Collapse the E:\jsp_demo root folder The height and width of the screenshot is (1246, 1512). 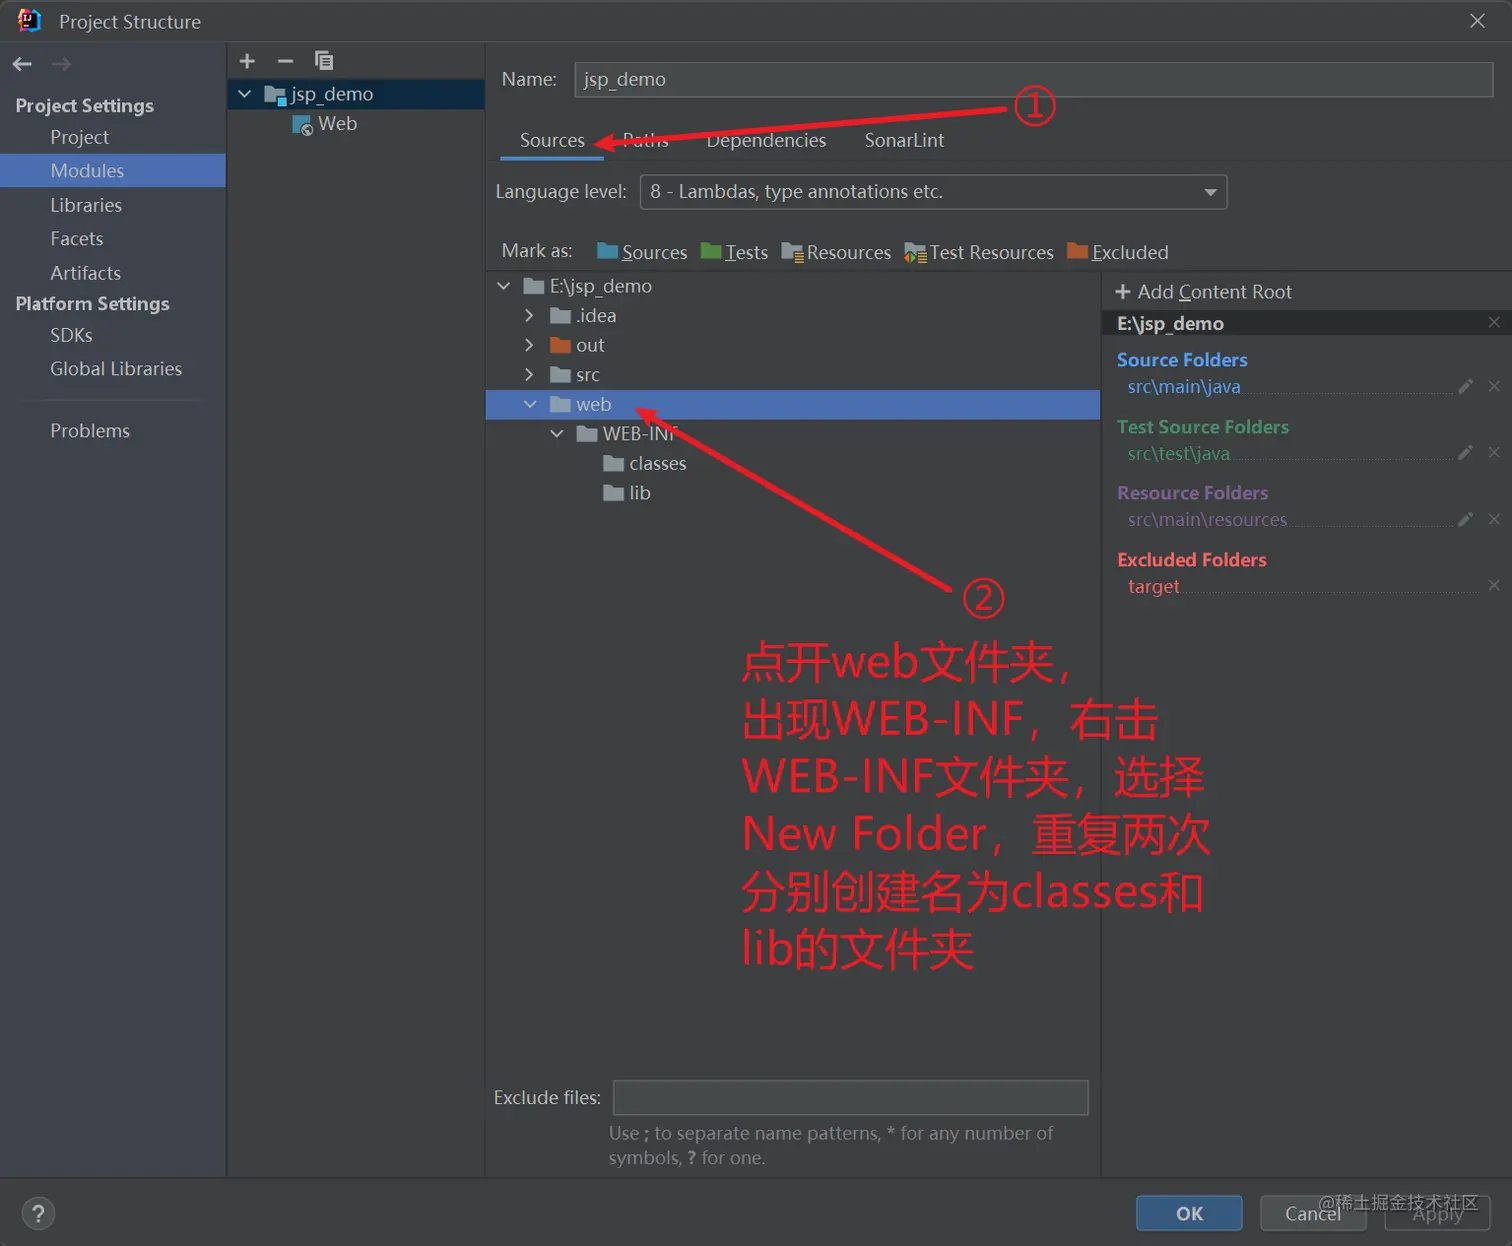tap(503, 286)
